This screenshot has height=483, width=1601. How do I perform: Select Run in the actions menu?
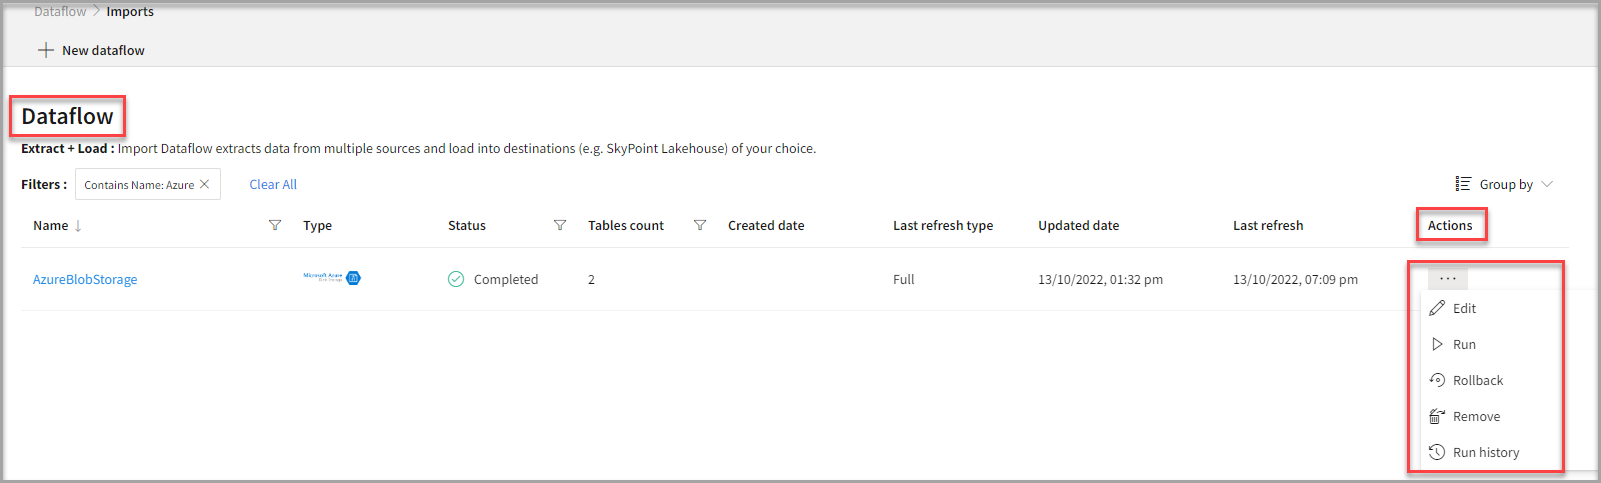click(1464, 344)
